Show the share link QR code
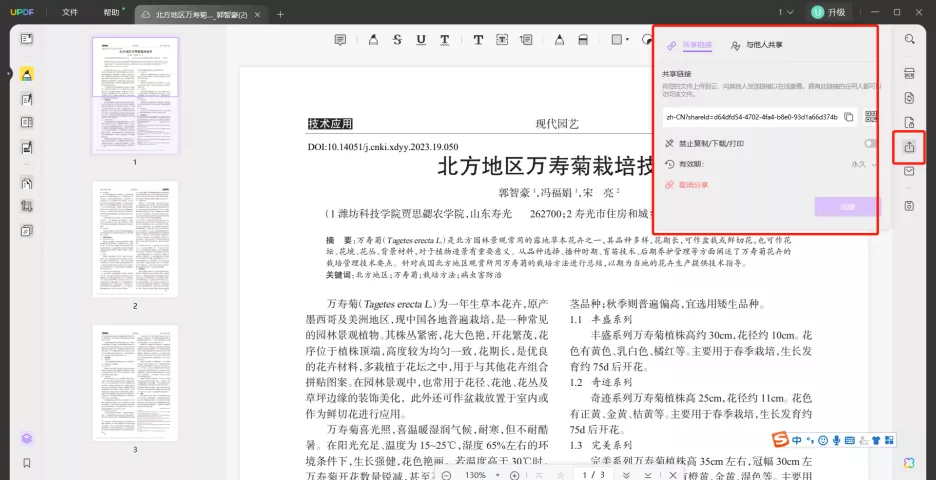 click(x=871, y=116)
